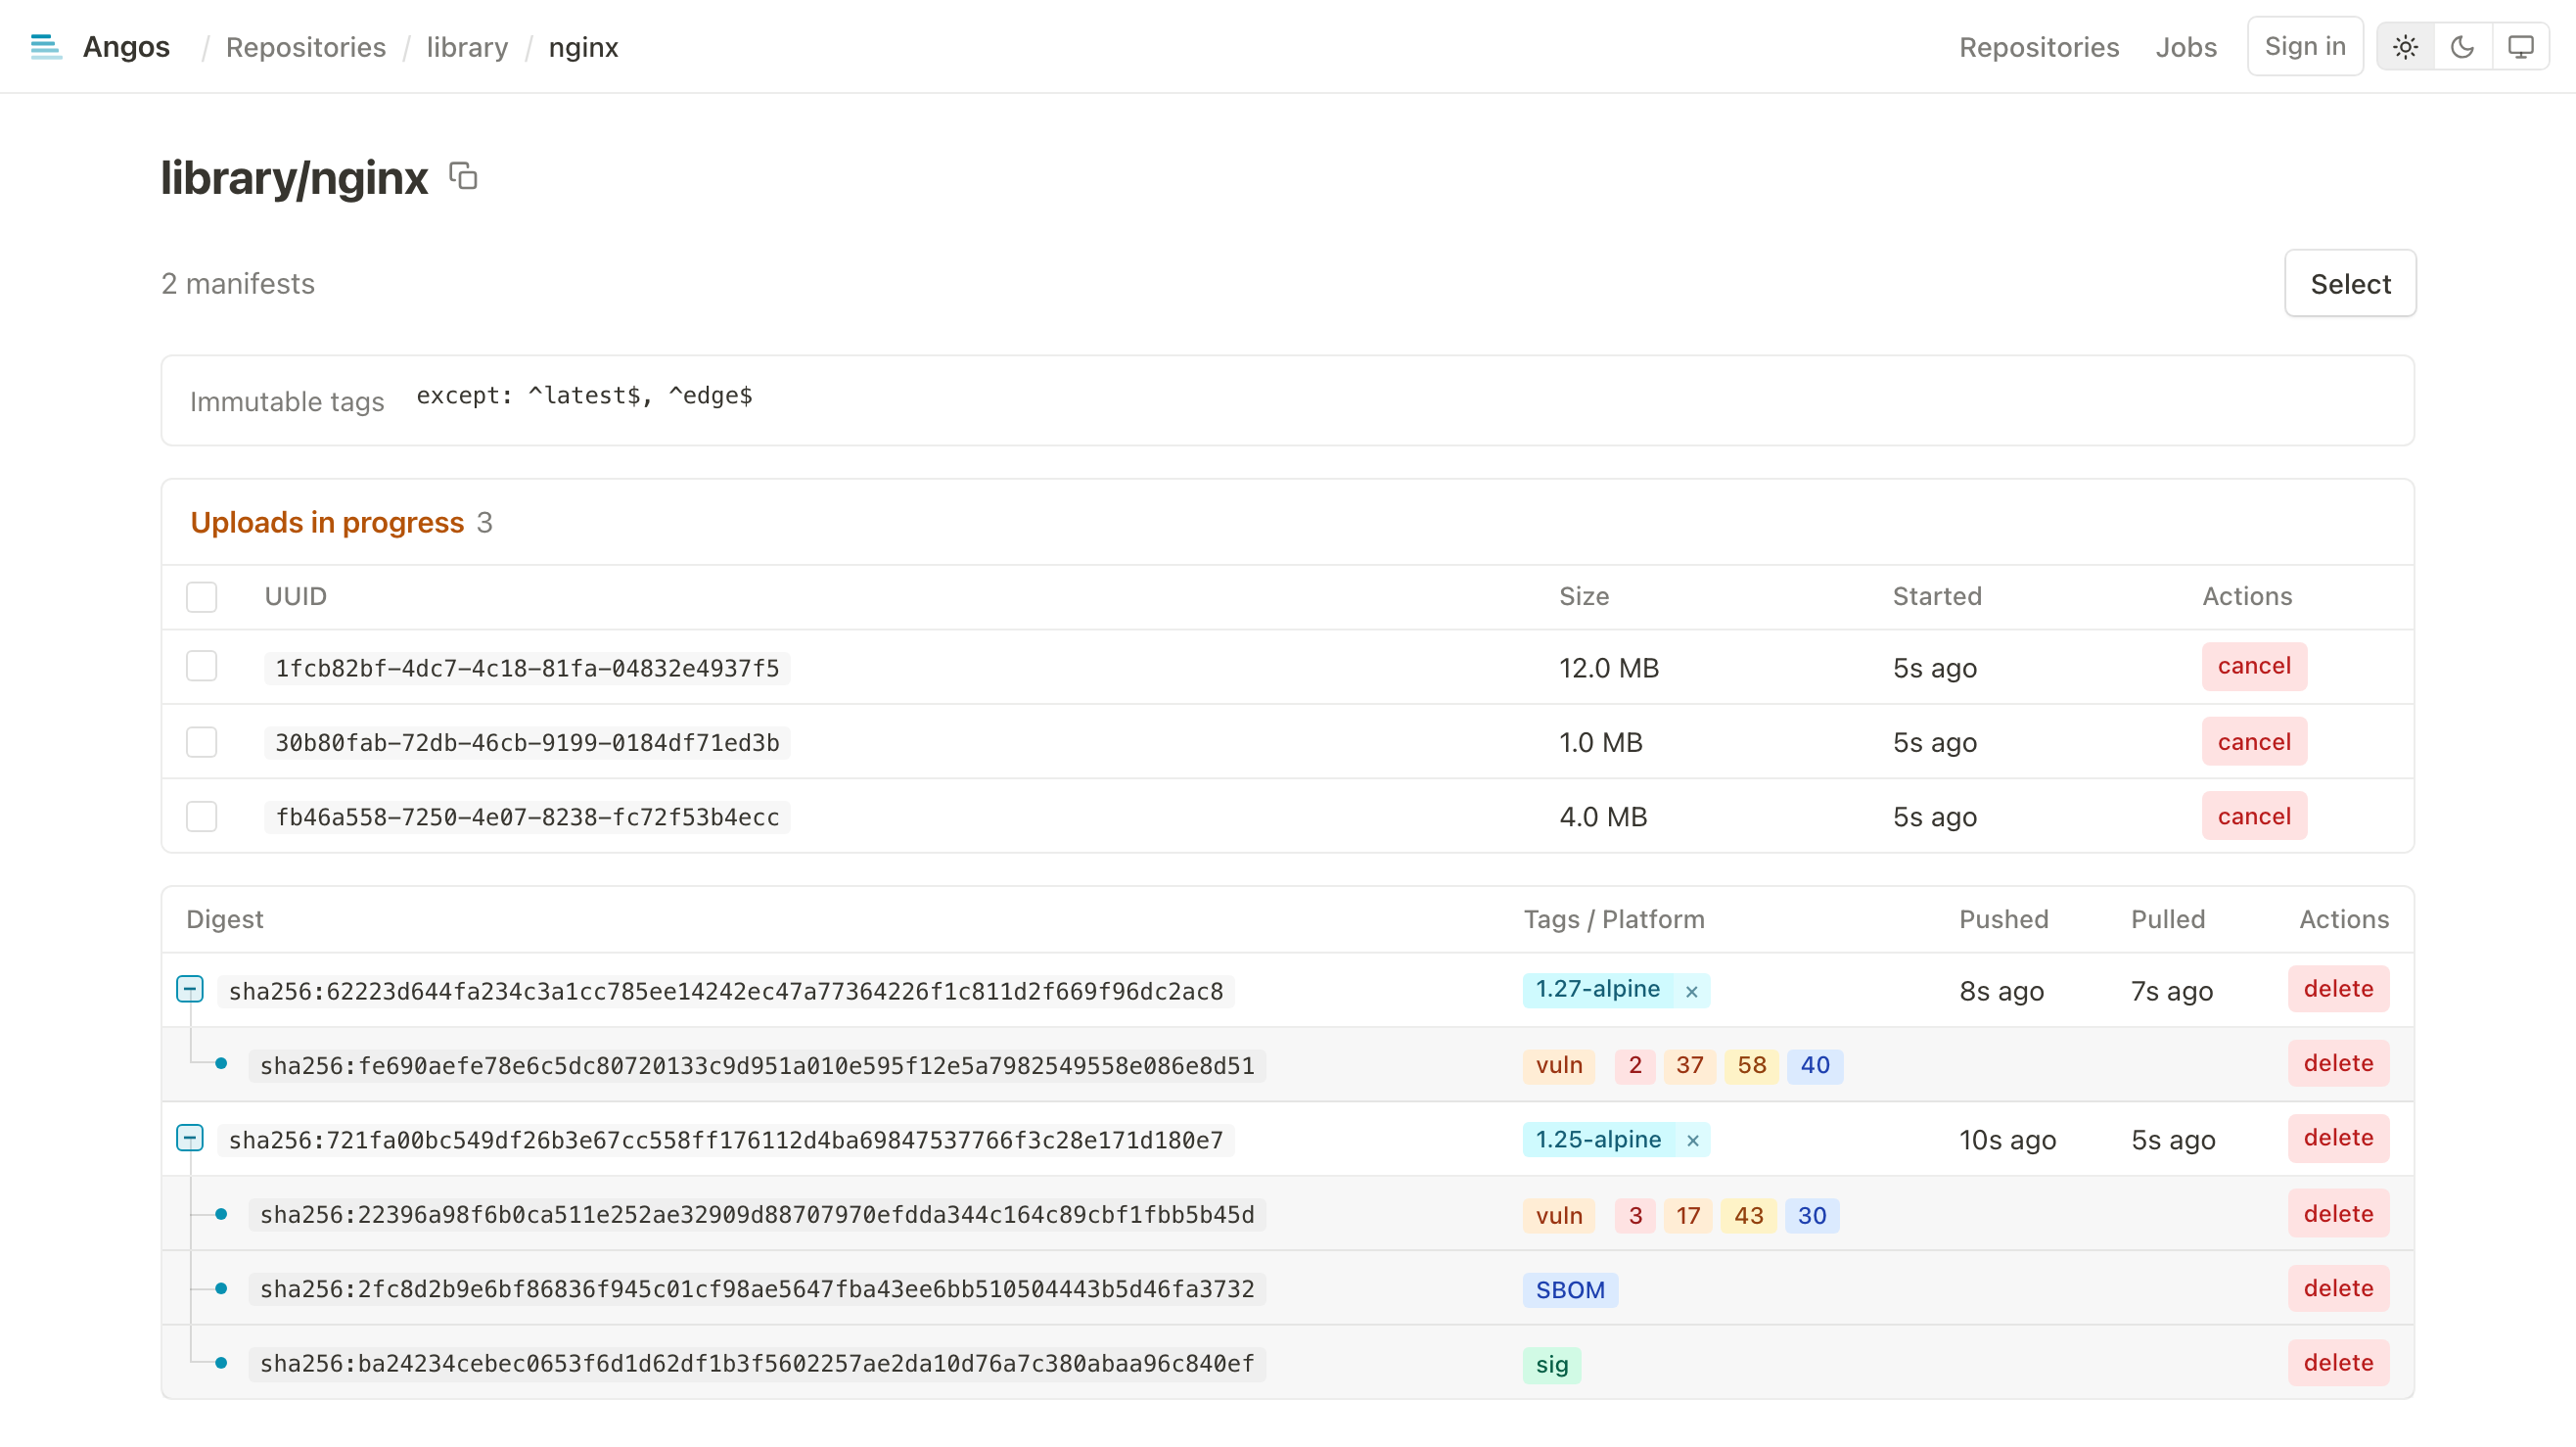Open Jobs in the top navigation
This screenshot has height=1447, width=2576.
2186,47
